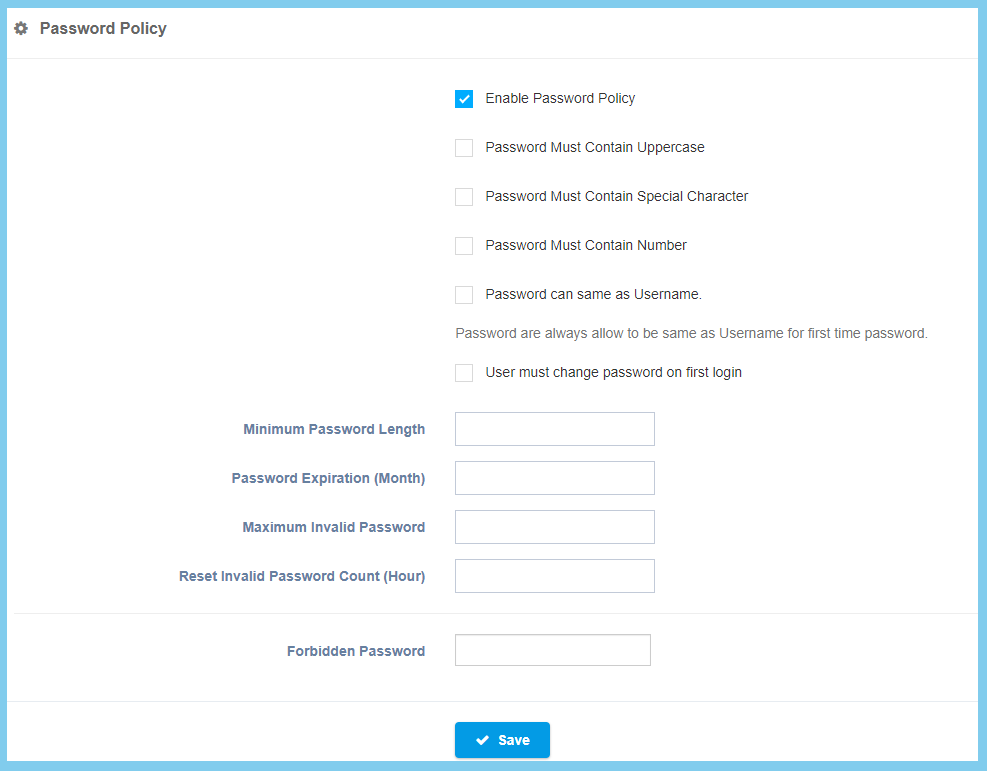This screenshot has height=771, width=987.
Task: Click the Minimum Password Length label
Action: 334,429
